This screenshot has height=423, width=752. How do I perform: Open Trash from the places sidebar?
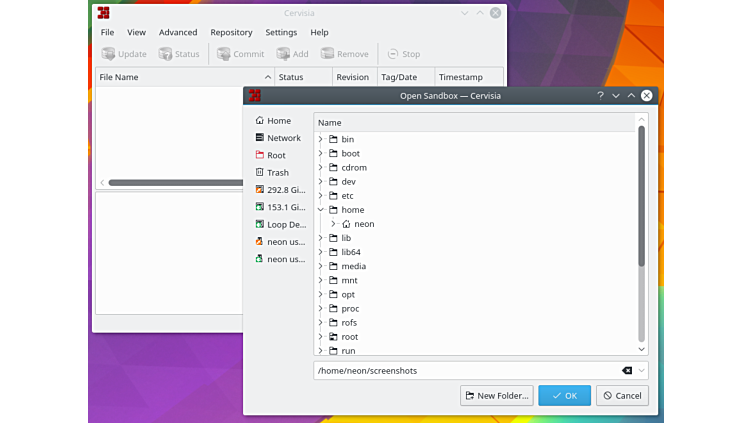pyautogui.click(x=277, y=173)
